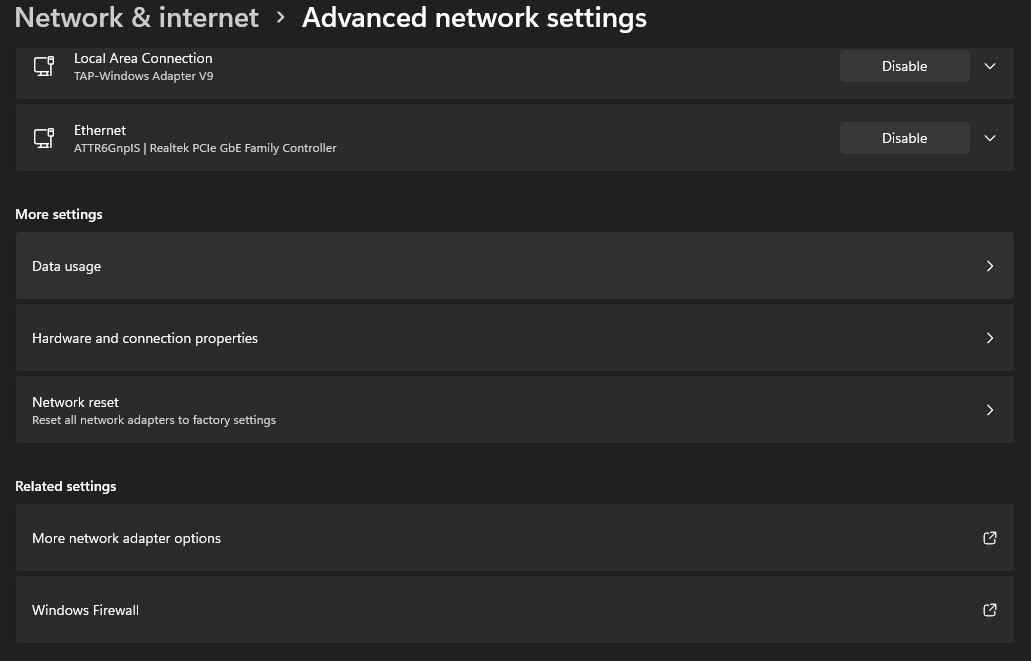Launch Windows Firewall settings
The image size is (1031, 661).
pyautogui.click(x=86, y=610)
